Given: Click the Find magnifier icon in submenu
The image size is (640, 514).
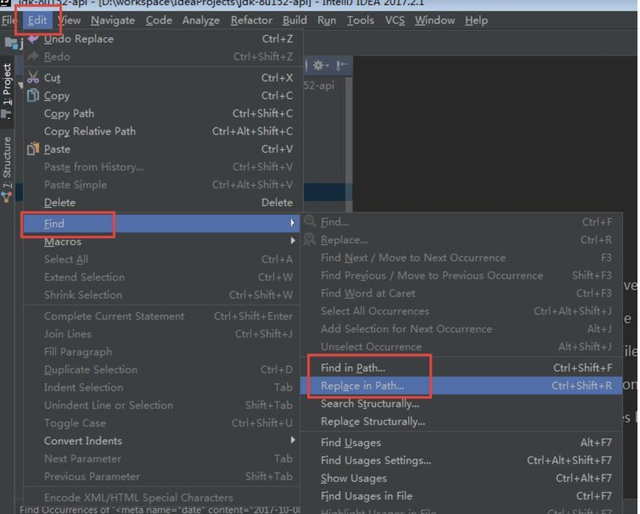Looking at the screenshot, I should 310,221.
